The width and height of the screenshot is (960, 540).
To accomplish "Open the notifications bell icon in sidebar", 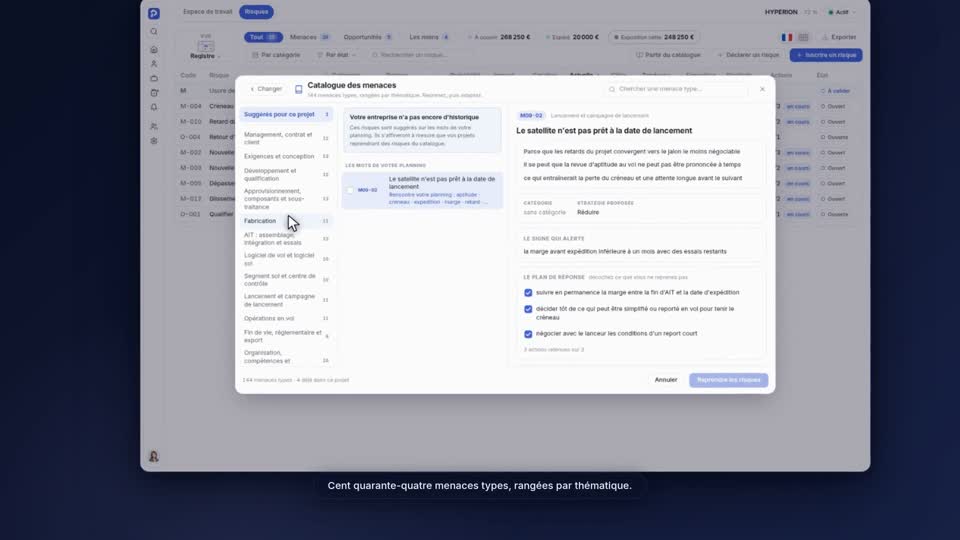I will coord(154,107).
